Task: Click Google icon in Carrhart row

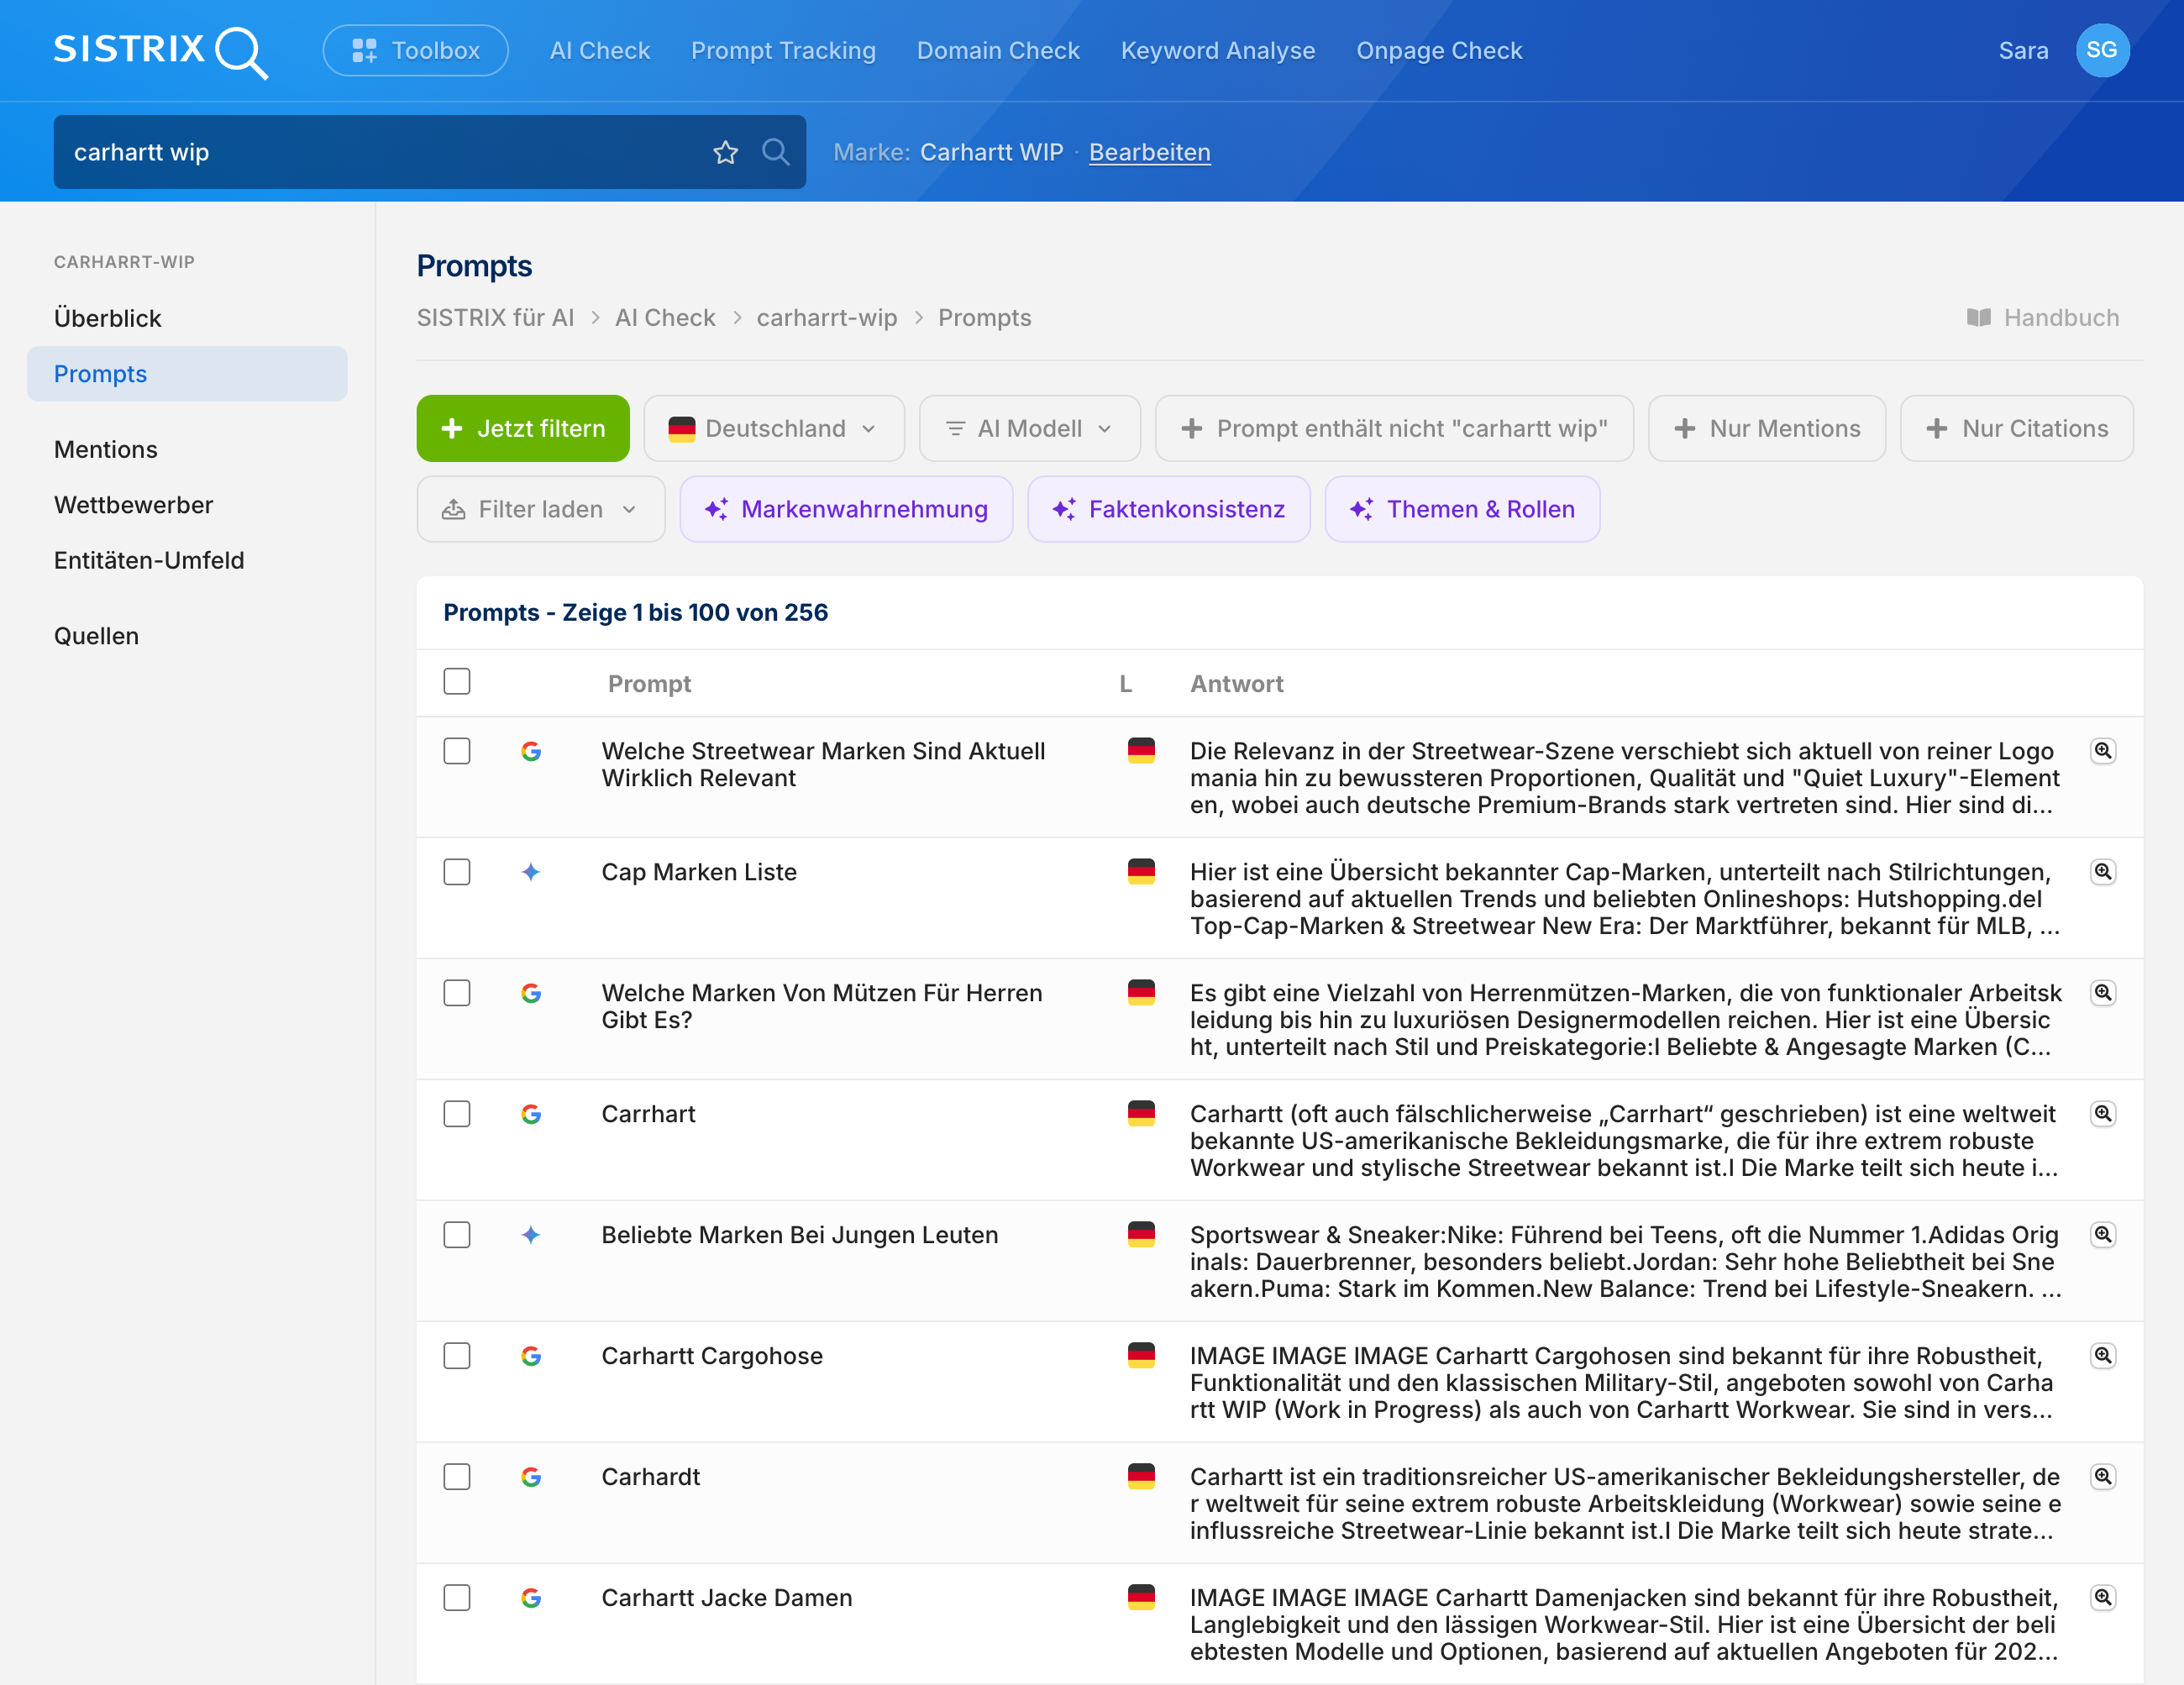Action: pyautogui.click(x=531, y=1114)
